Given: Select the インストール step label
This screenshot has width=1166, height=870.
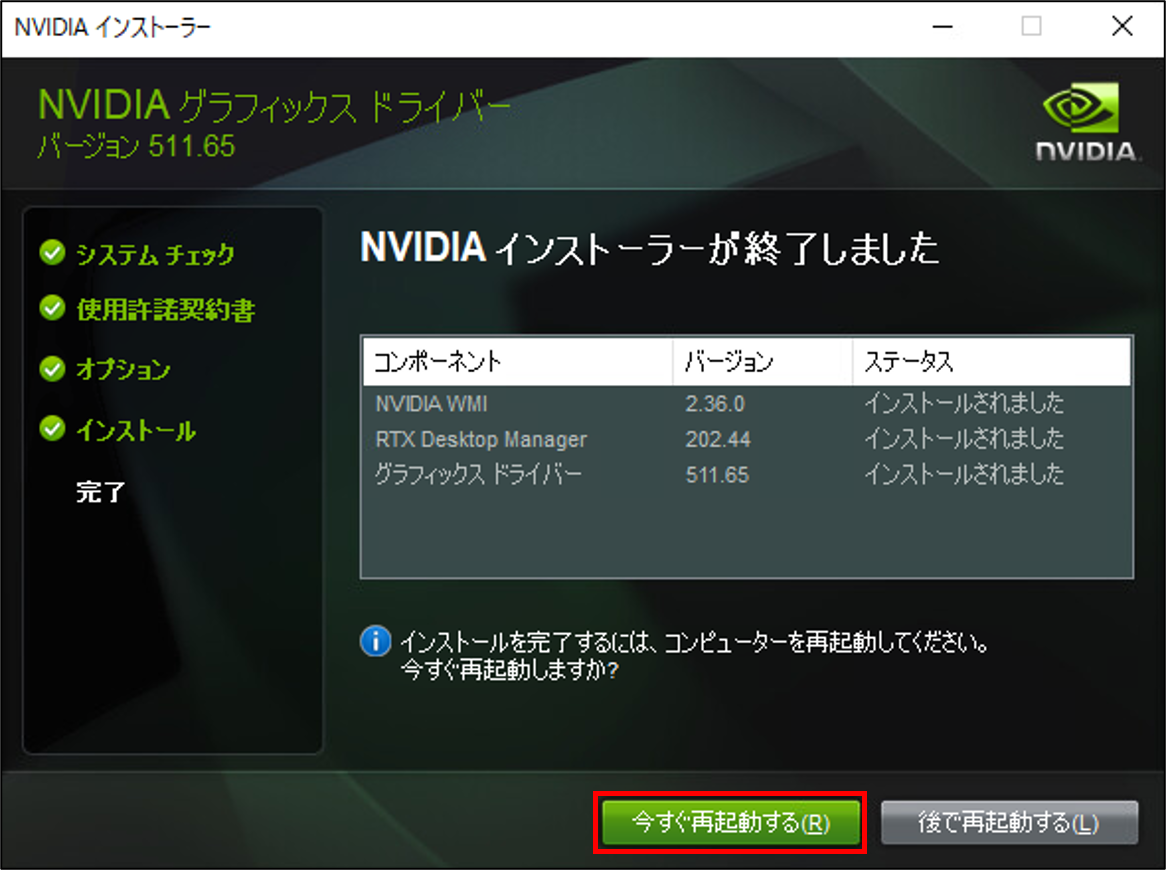Looking at the screenshot, I should (x=136, y=430).
